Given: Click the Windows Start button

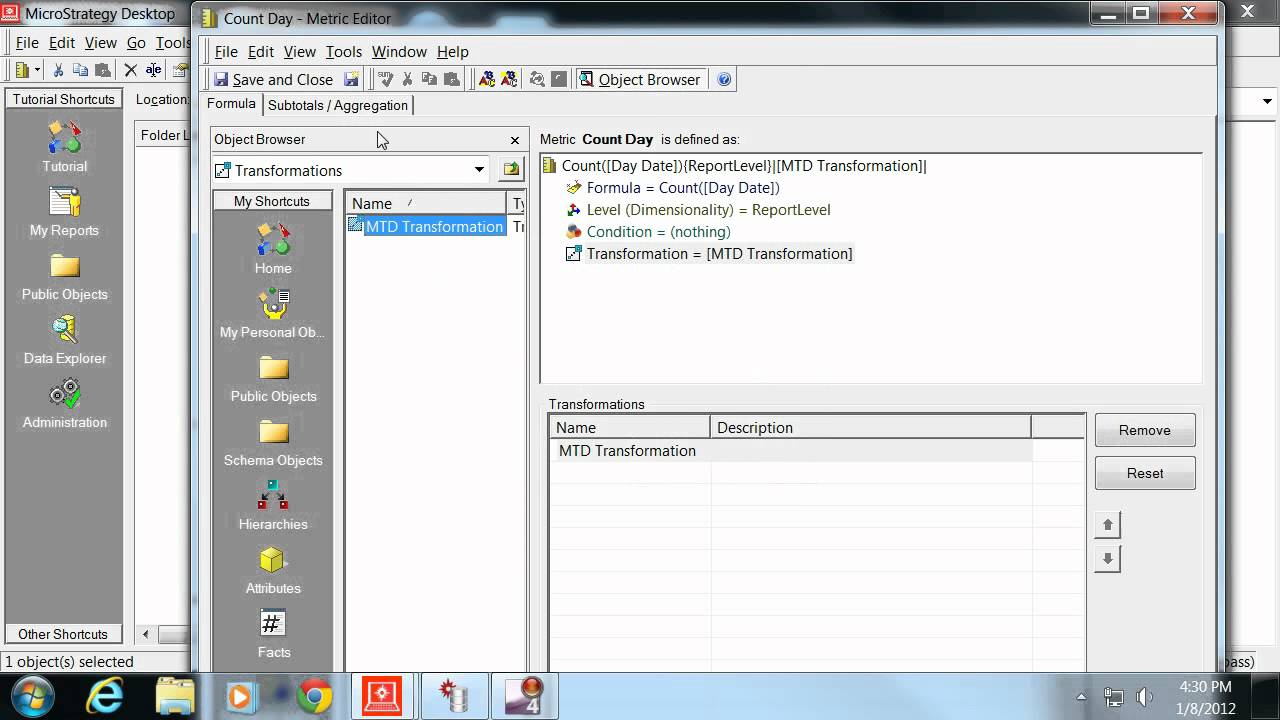Looking at the screenshot, I should point(33,696).
